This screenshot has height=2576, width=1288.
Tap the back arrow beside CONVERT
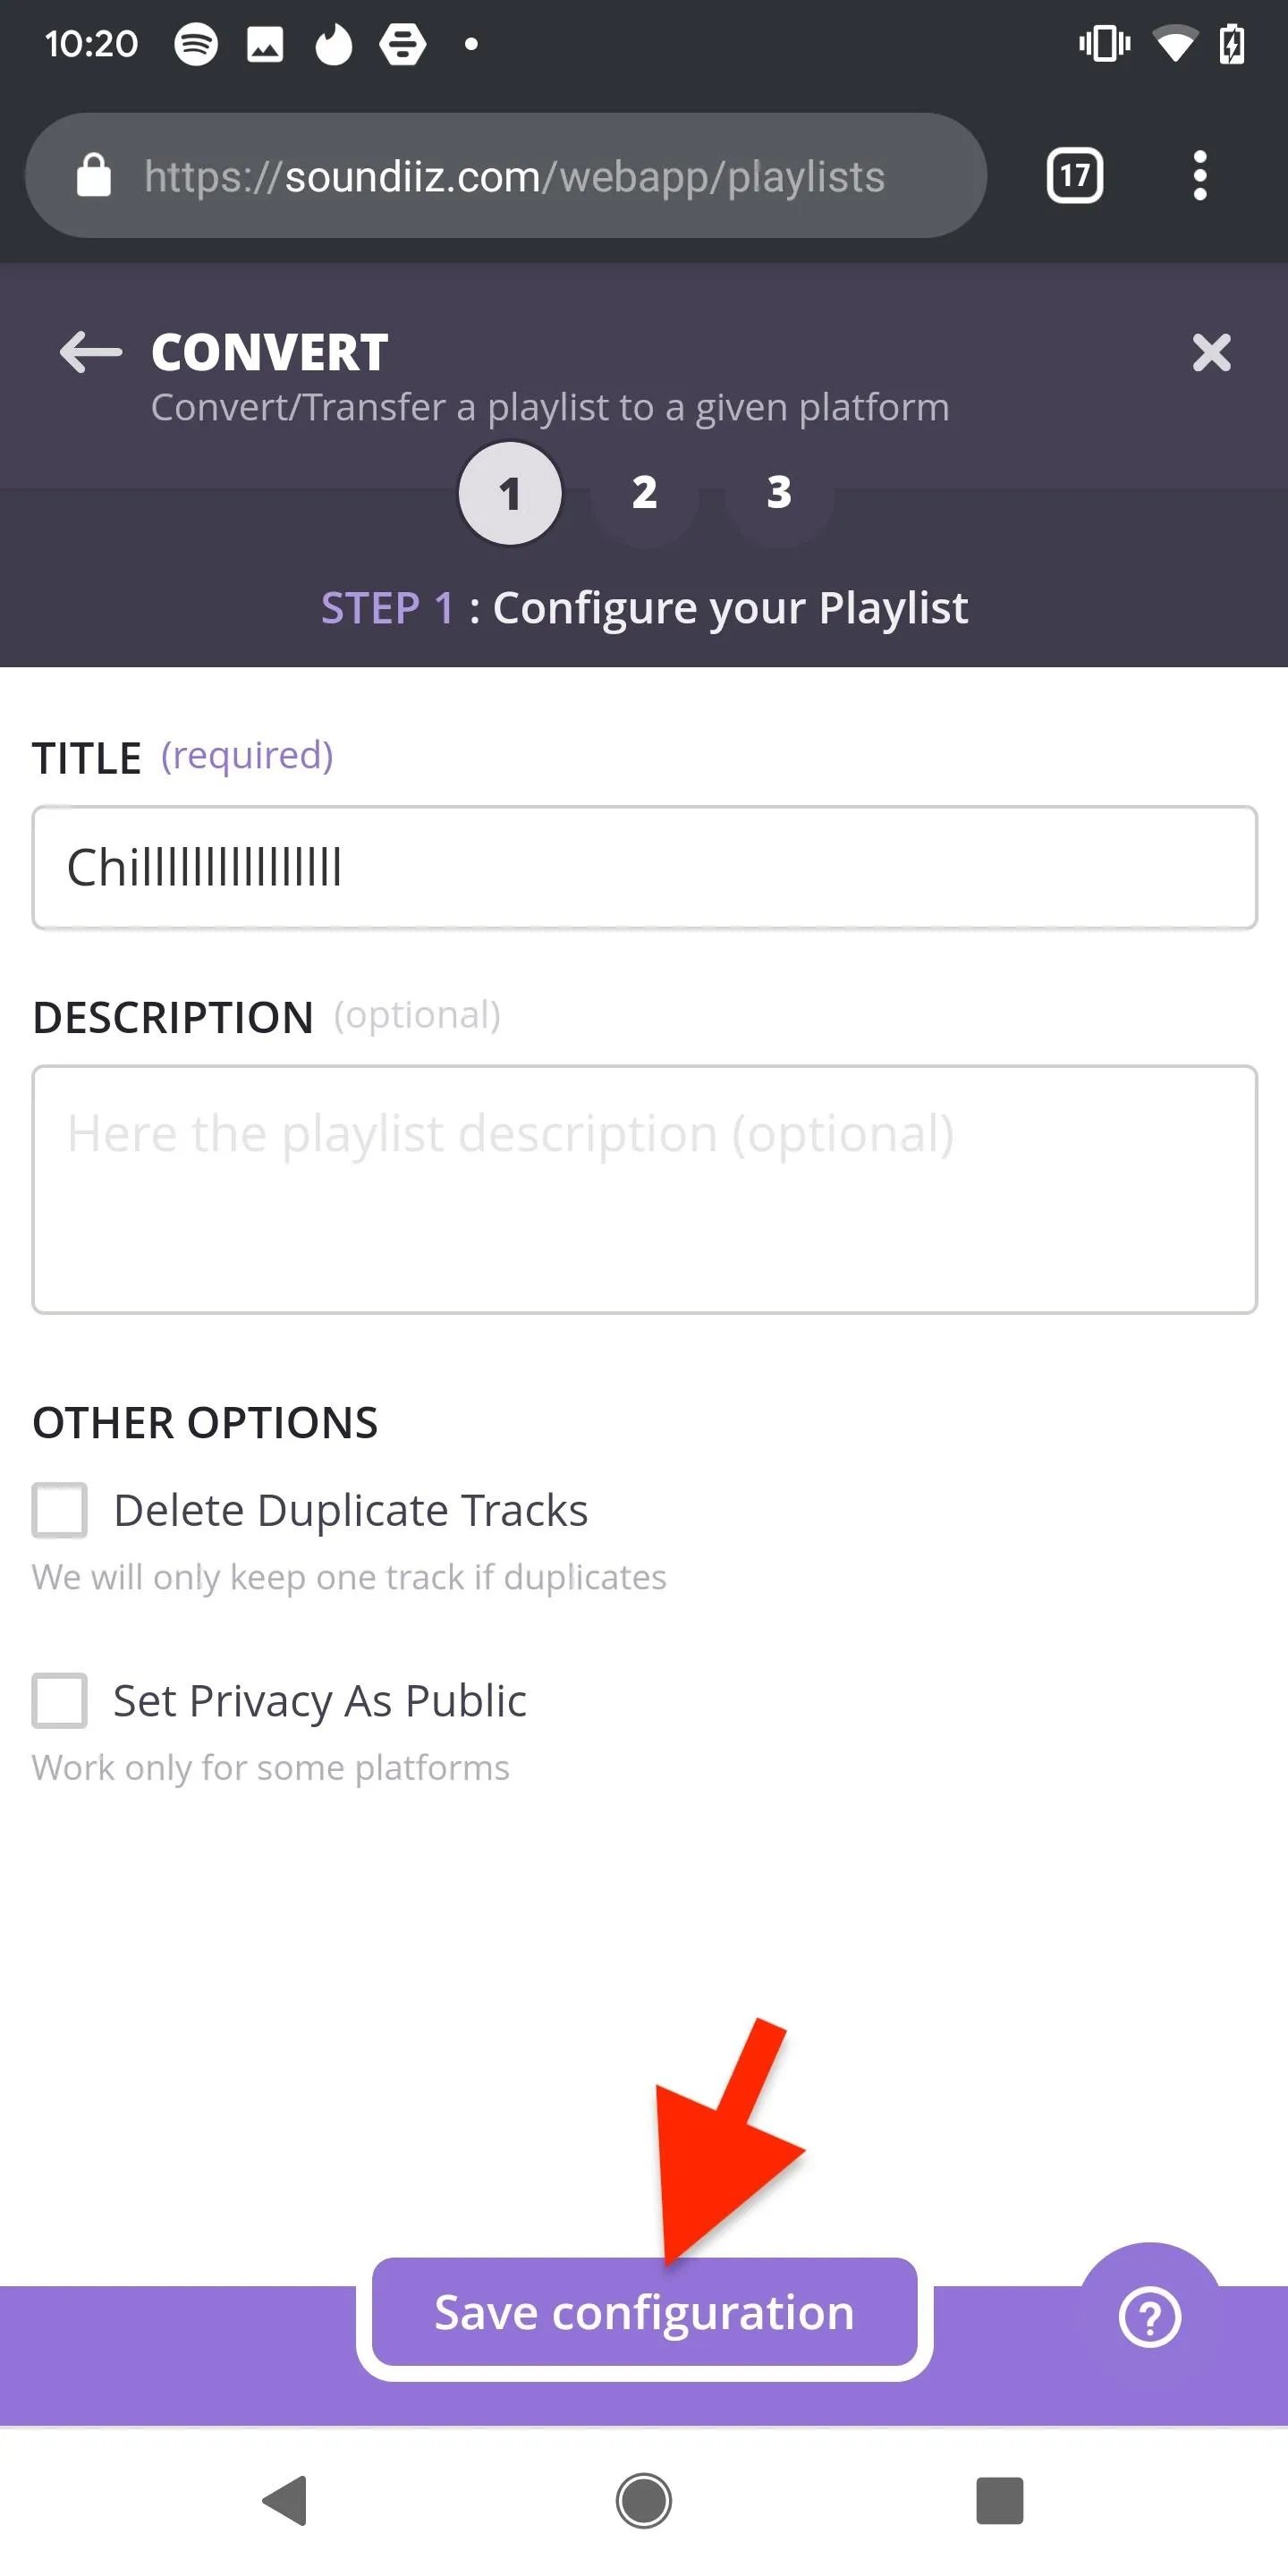tap(91, 352)
